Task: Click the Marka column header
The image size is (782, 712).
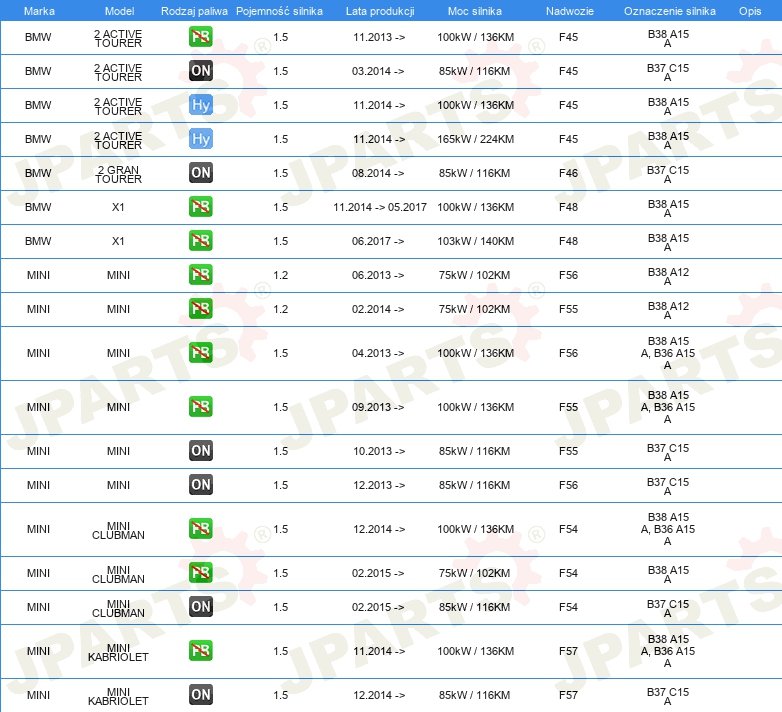Action: [39, 11]
